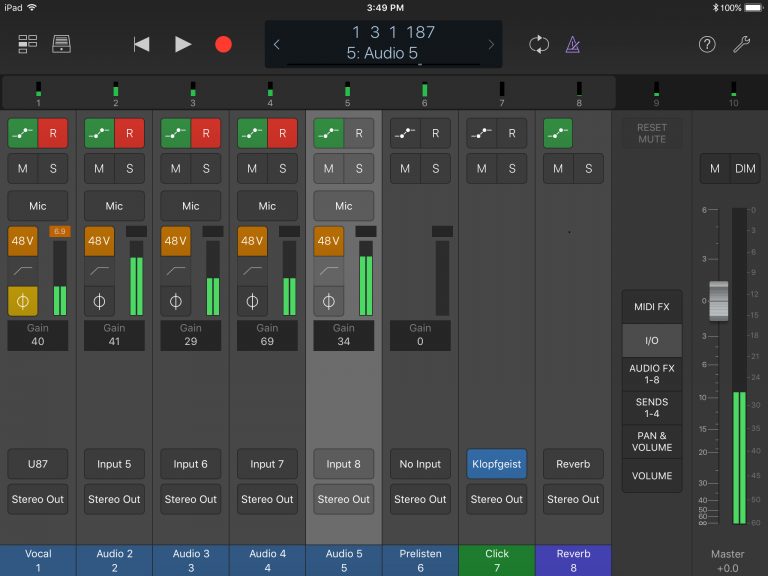Open settings with the wrench icon
The width and height of the screenshot is (768, 576).
pos(742,45)
